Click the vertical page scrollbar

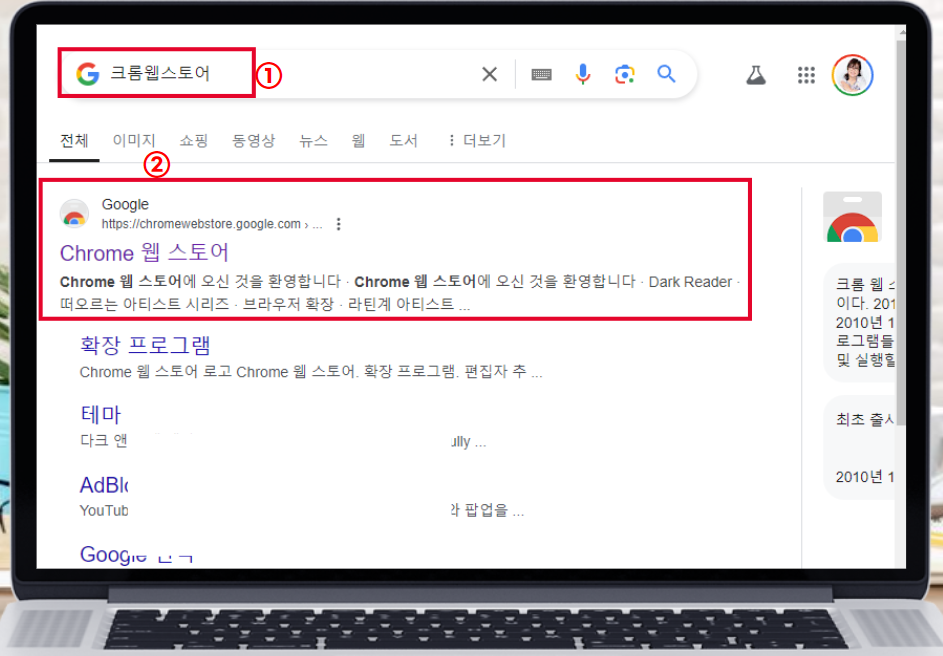[900, 231]
